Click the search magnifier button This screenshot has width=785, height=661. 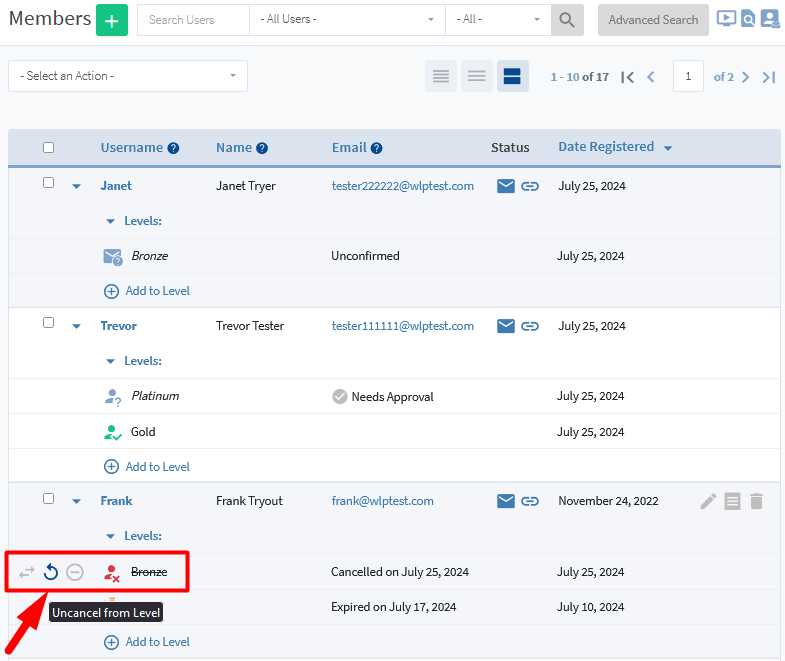tap(567, 20)
